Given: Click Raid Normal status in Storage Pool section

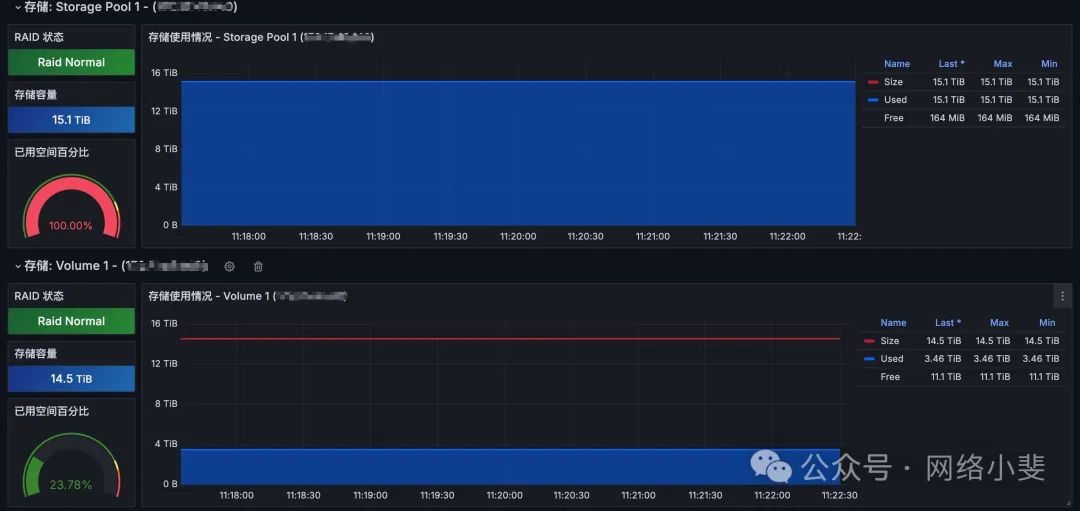Looking at the screenshot, I should click(x=71, y=62).
